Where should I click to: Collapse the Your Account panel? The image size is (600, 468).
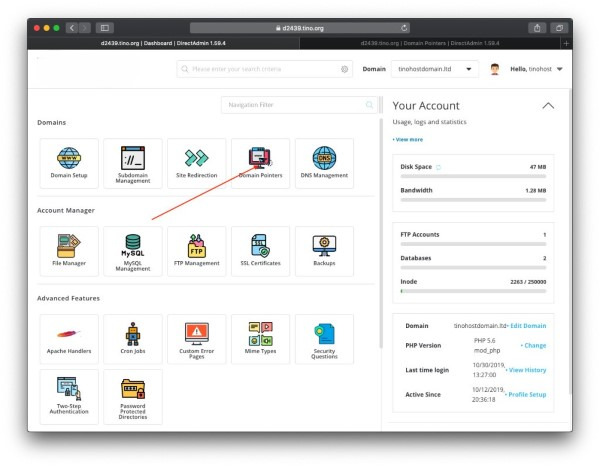point(547,105)
